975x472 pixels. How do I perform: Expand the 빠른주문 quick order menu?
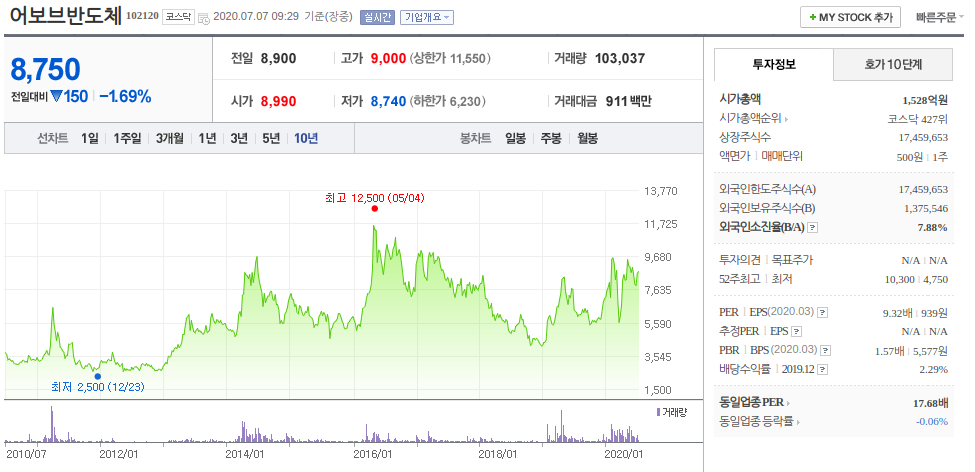[940, 17]
